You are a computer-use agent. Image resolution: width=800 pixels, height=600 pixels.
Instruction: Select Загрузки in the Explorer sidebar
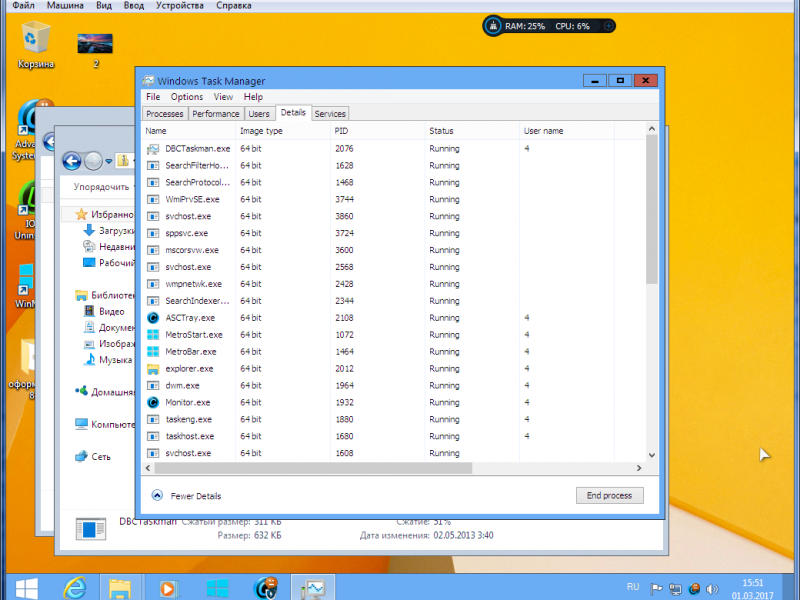pos(109,231)
